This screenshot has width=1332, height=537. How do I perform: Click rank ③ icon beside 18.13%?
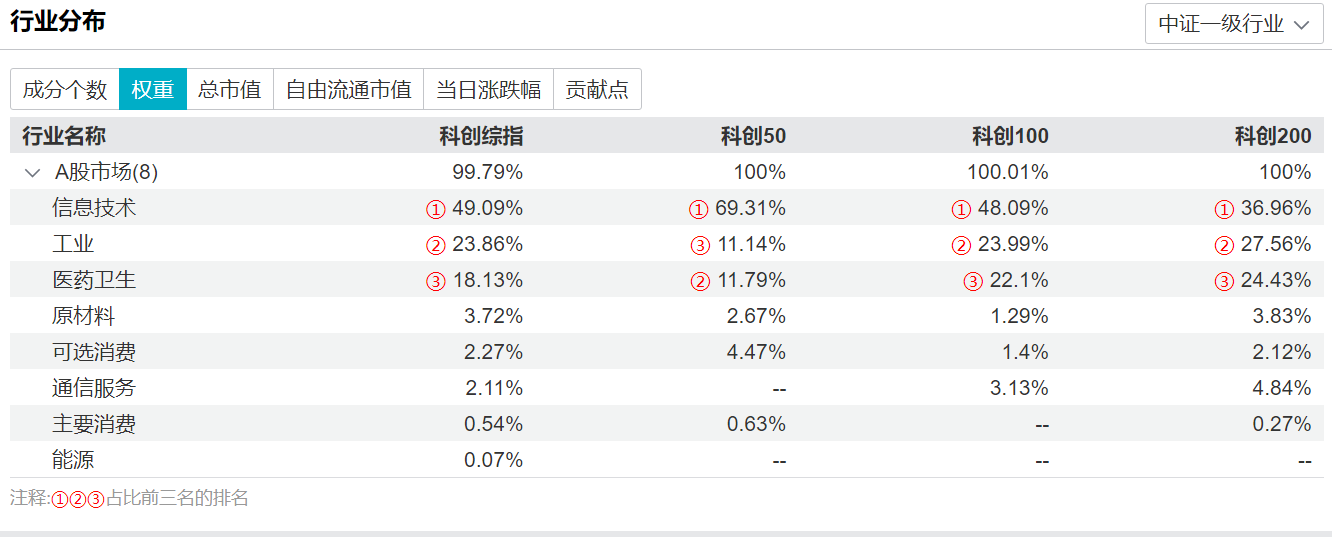point(435,281)
